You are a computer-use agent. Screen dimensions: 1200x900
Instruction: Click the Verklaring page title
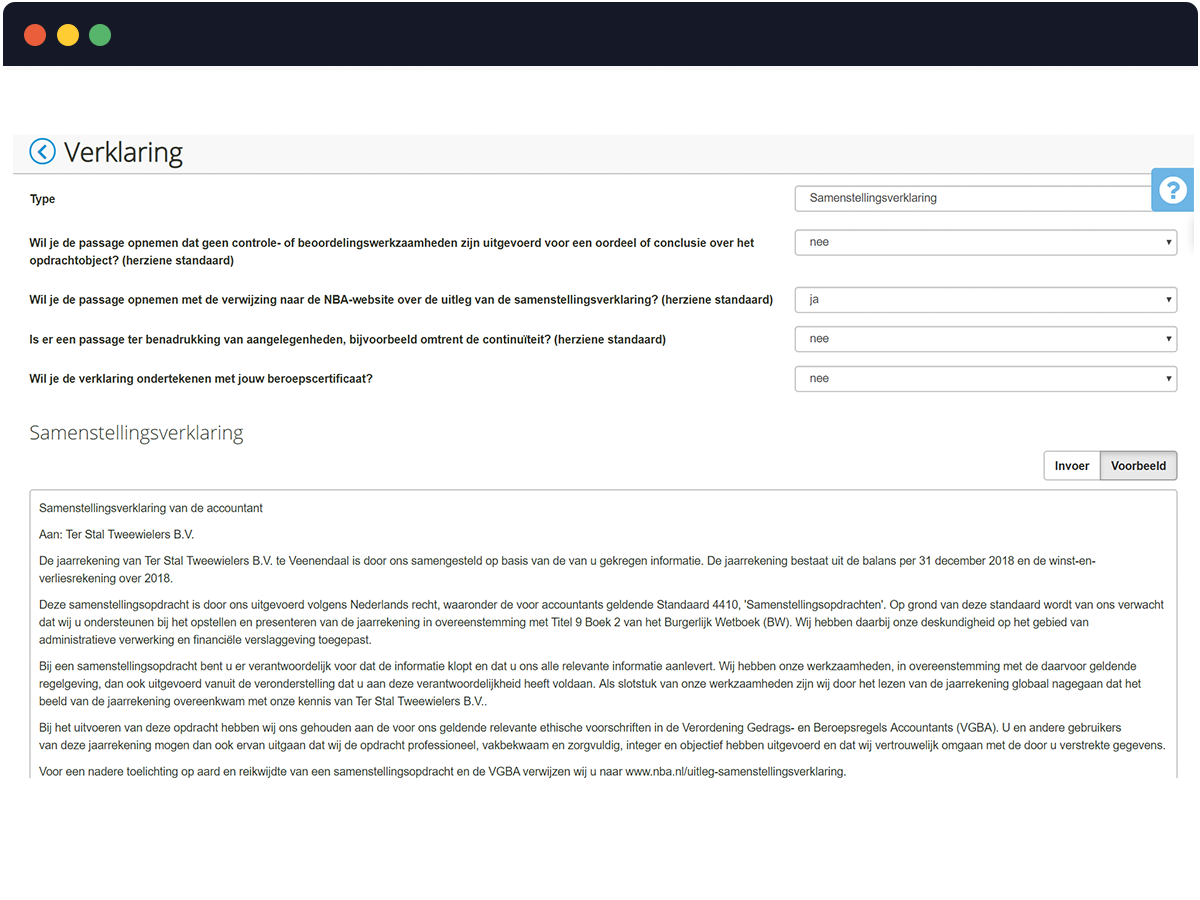click(123, 153)
